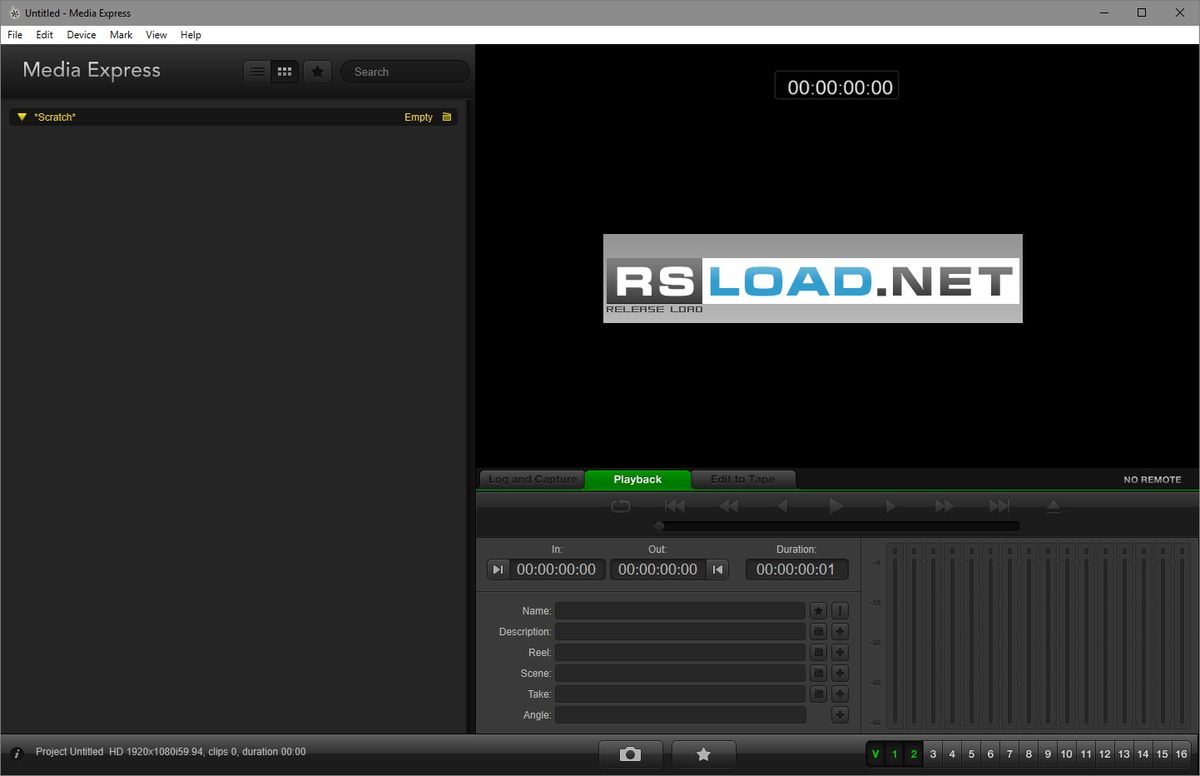Click the playback scrubber handle
This screenshot has height=776, width=1200.
click(x=658, y=525)
